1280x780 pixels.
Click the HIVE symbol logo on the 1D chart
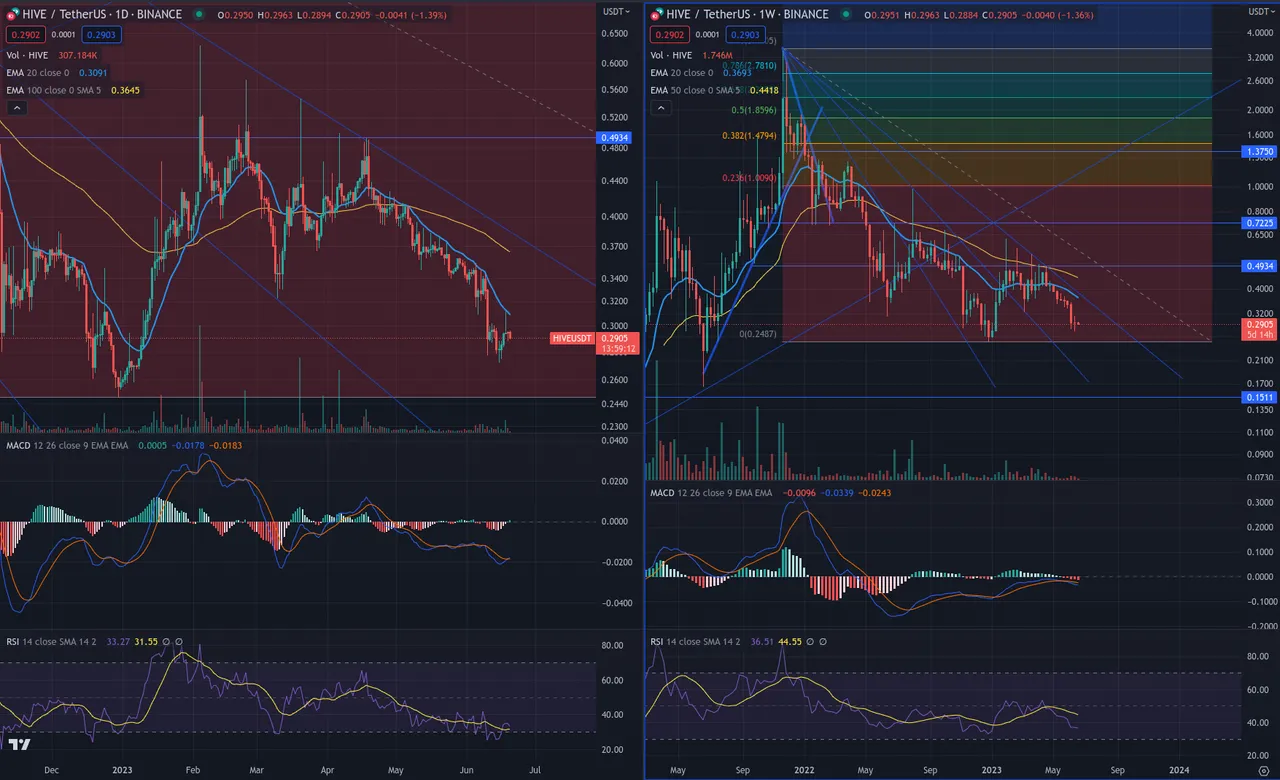pos(12,15)
